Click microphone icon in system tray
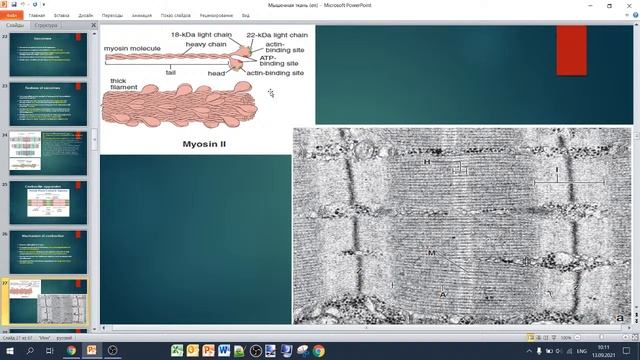Viewport: 640px width, 360px height. tap(539, 351)
